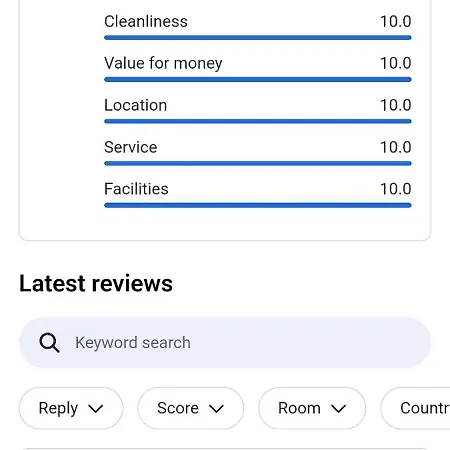The width and height of the screenshot is (450, 450).
Task: Click the Facilities score bar
Action: pos(258,205)
